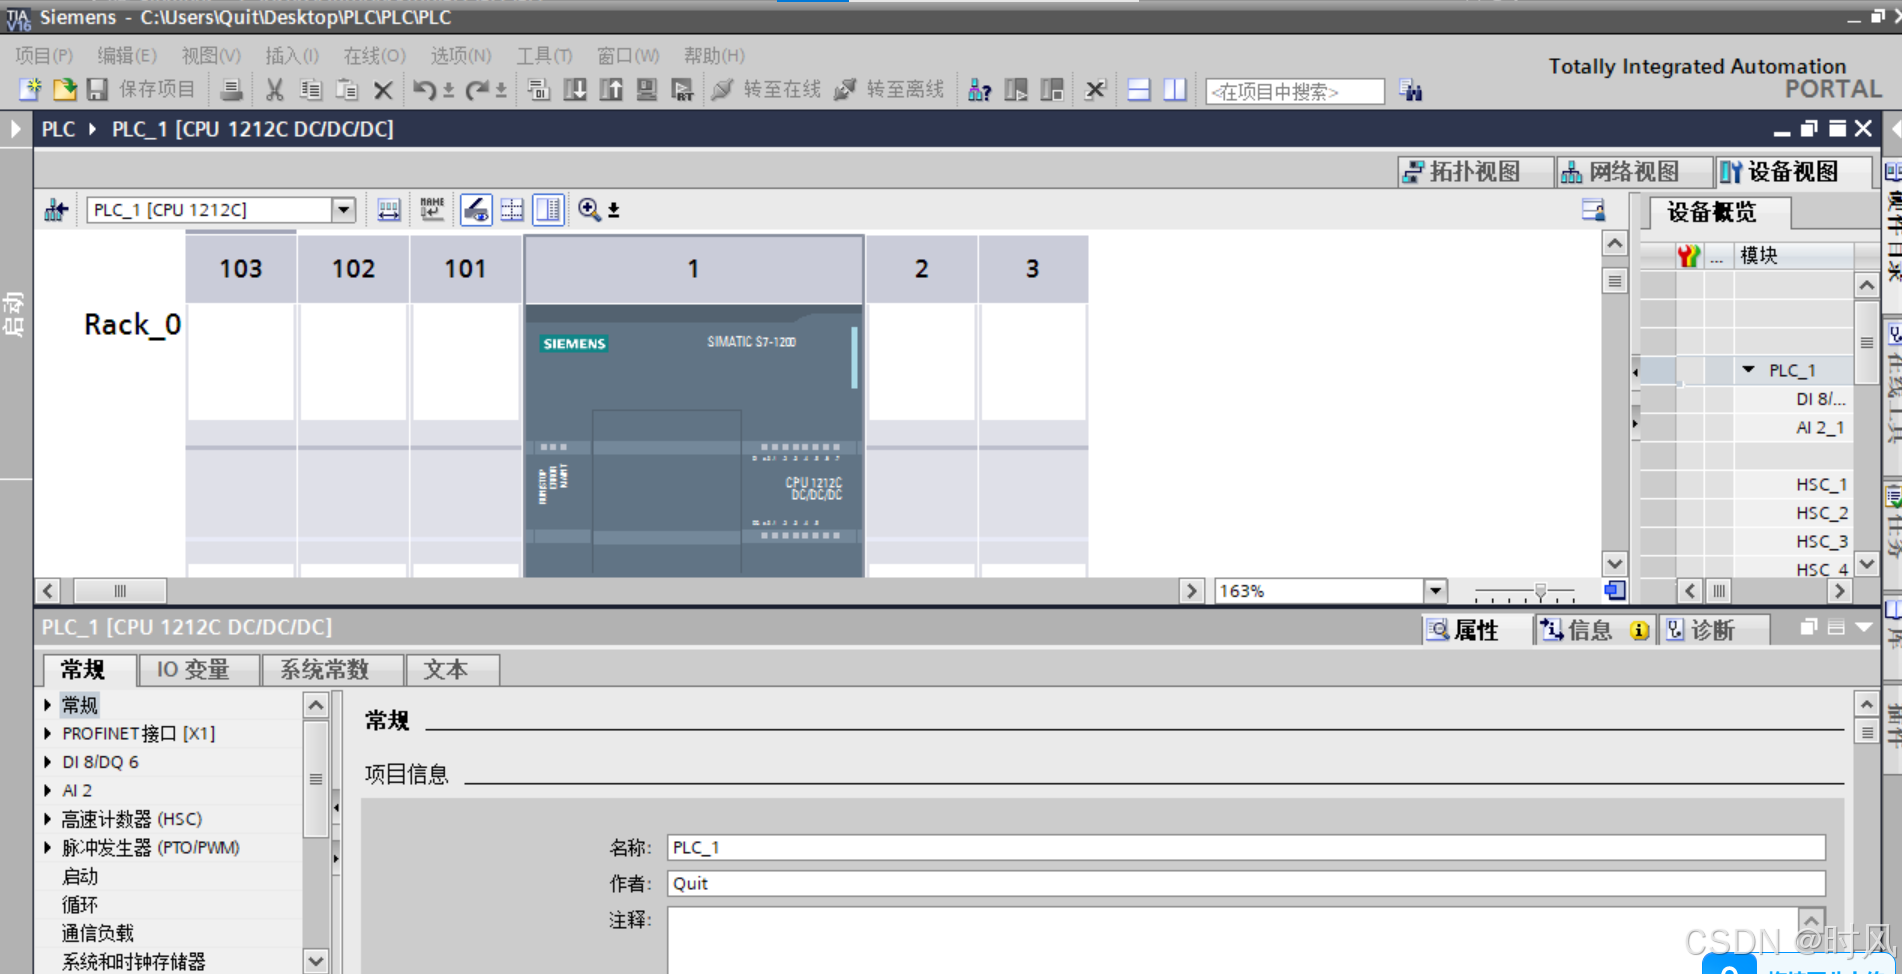Select the 通信负载 item in properties tree

(97, 934)
